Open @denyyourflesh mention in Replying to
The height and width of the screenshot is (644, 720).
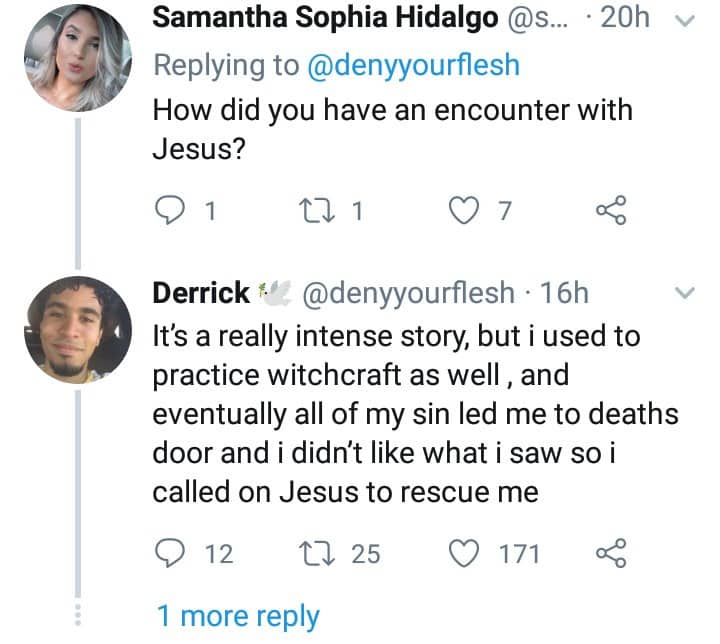click(411, 66)
